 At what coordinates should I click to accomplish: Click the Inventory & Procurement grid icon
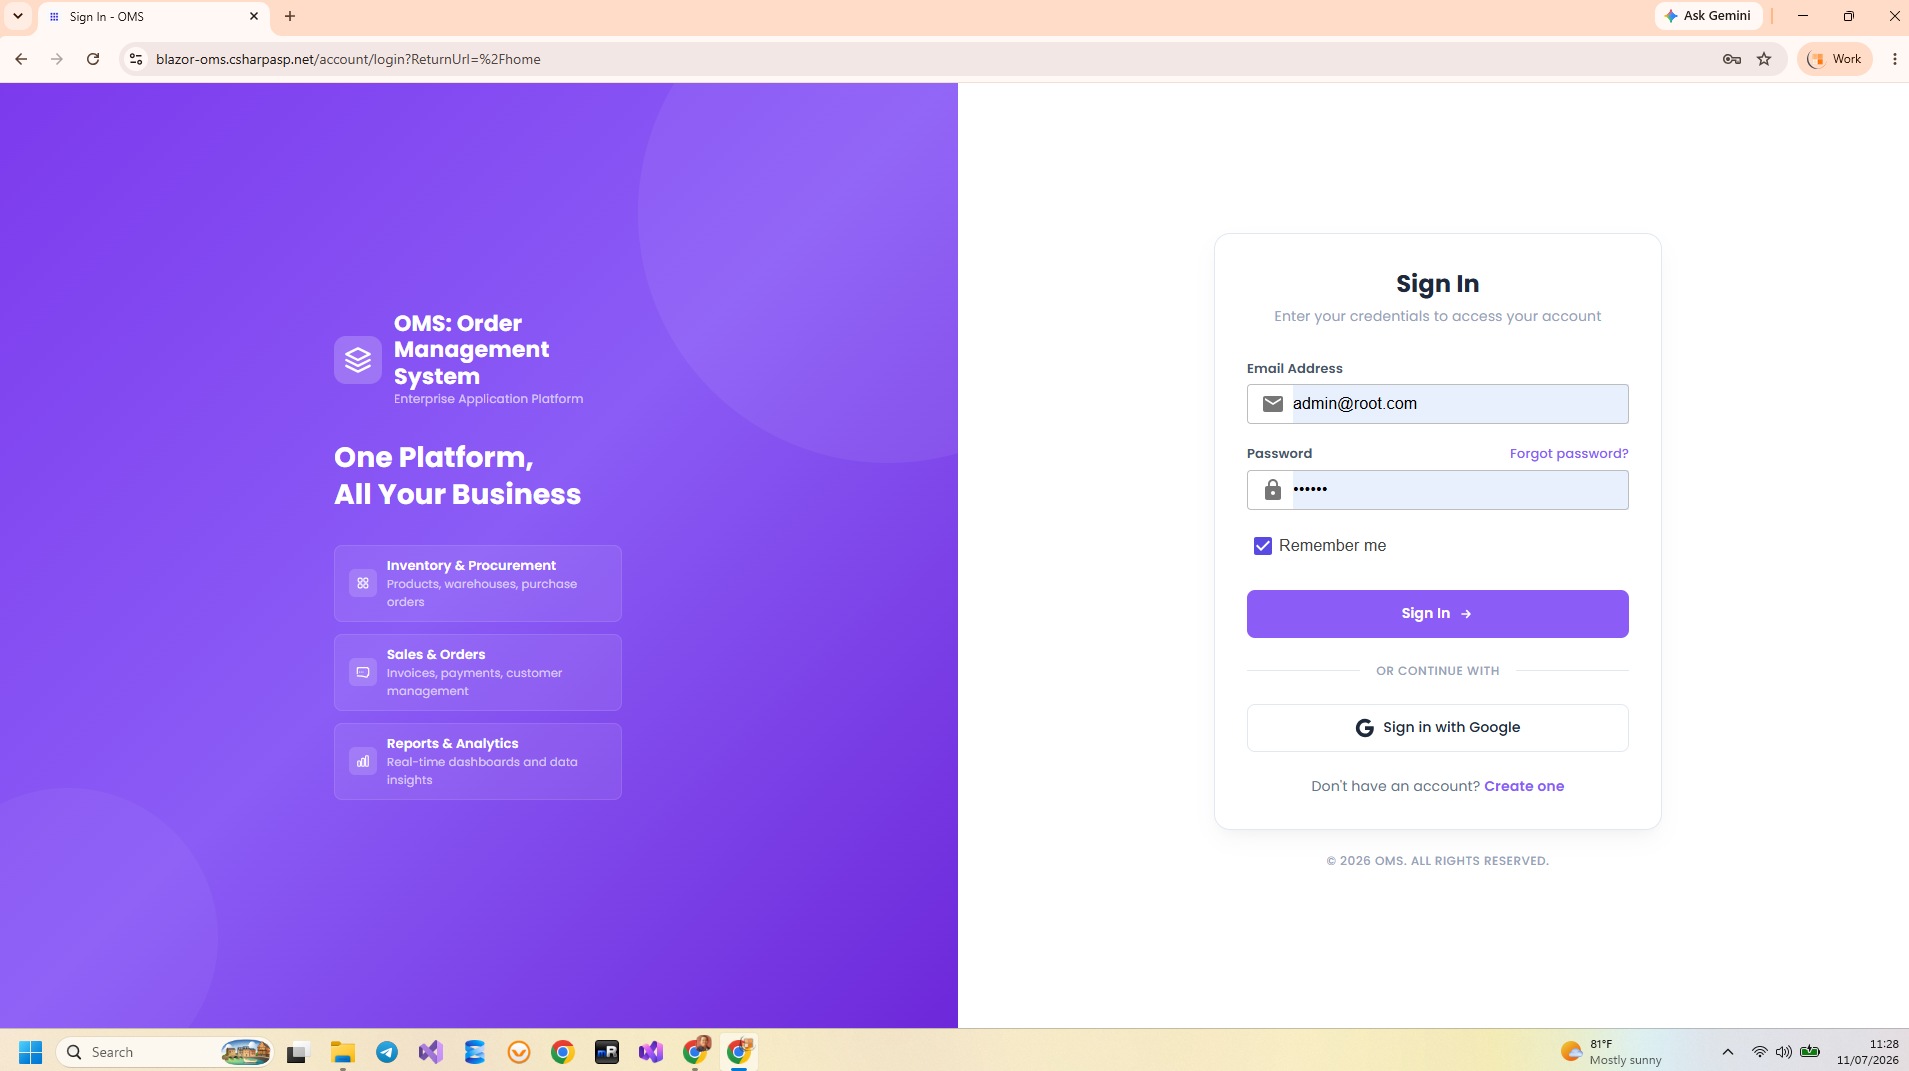363,583
